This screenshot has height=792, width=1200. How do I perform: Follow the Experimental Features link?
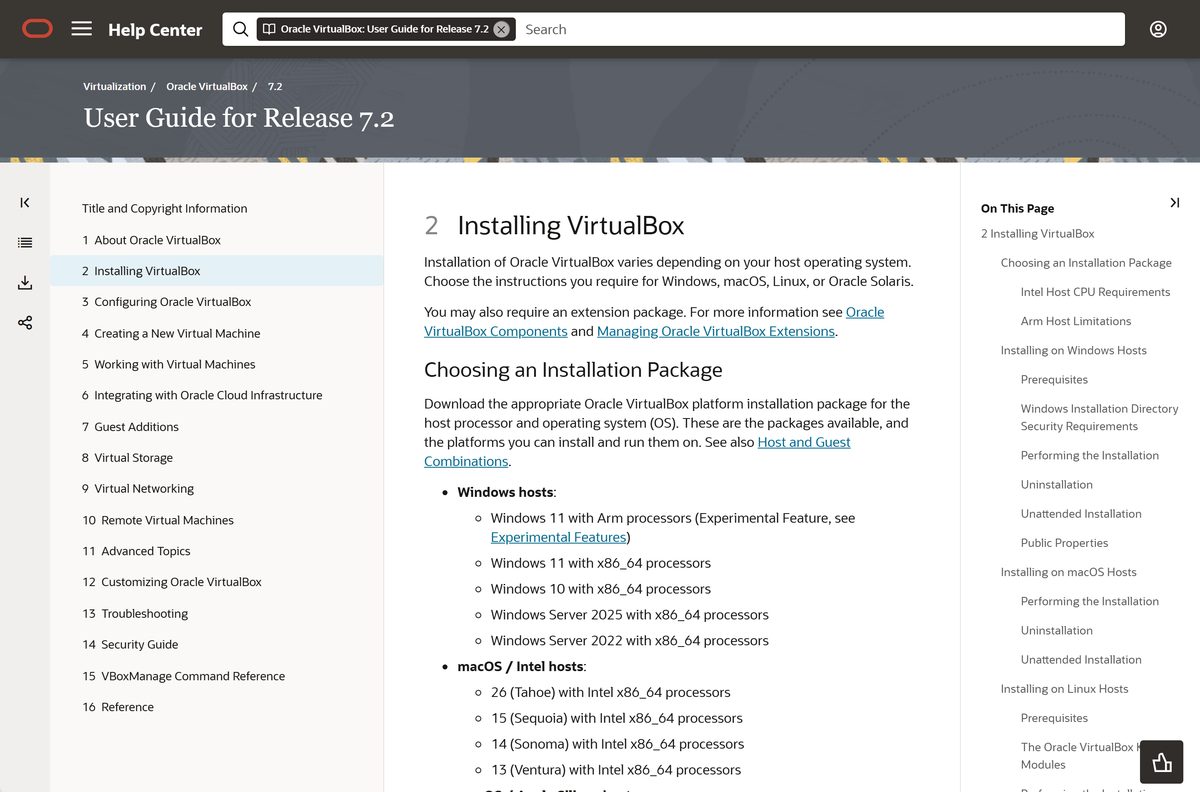[x=558, y=538]
